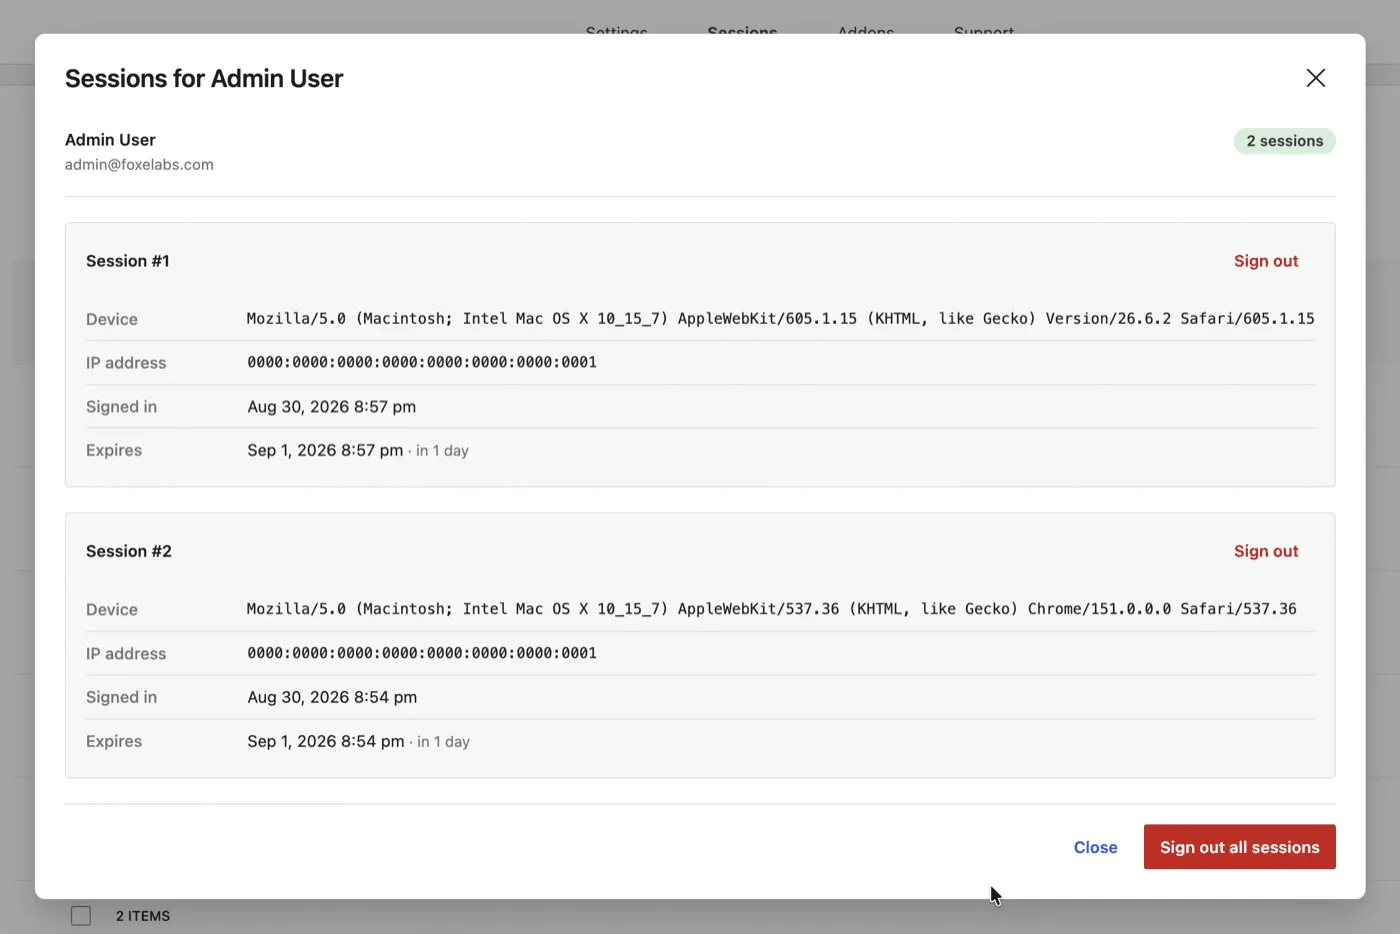The height and width of the screenshot is (934, 1400).
Task: Click Aug 30, 2026 8:57 pm signed-in time
Action: (332, 407)
